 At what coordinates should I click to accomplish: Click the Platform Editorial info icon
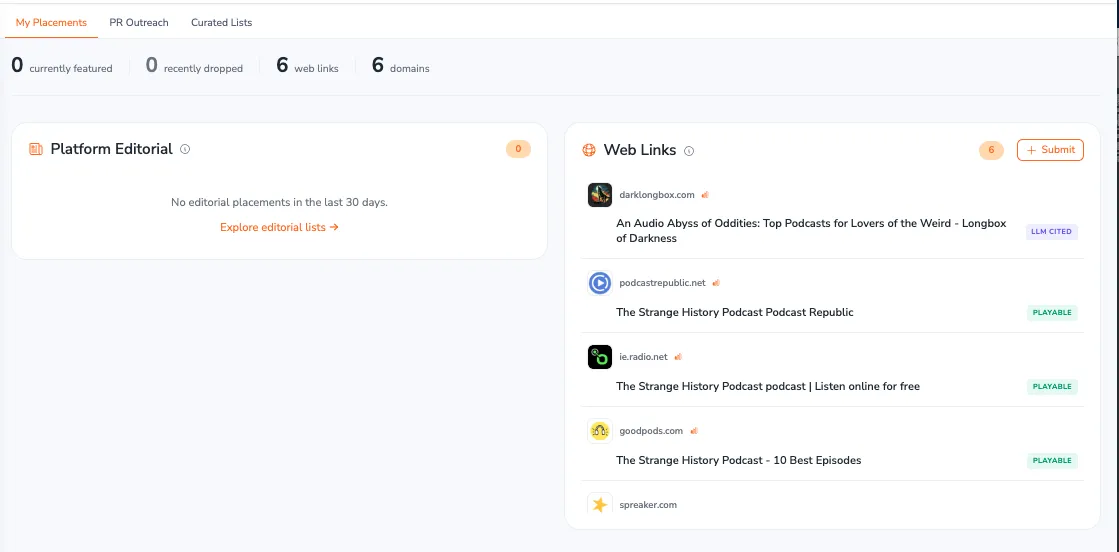[x=186, y=149]
